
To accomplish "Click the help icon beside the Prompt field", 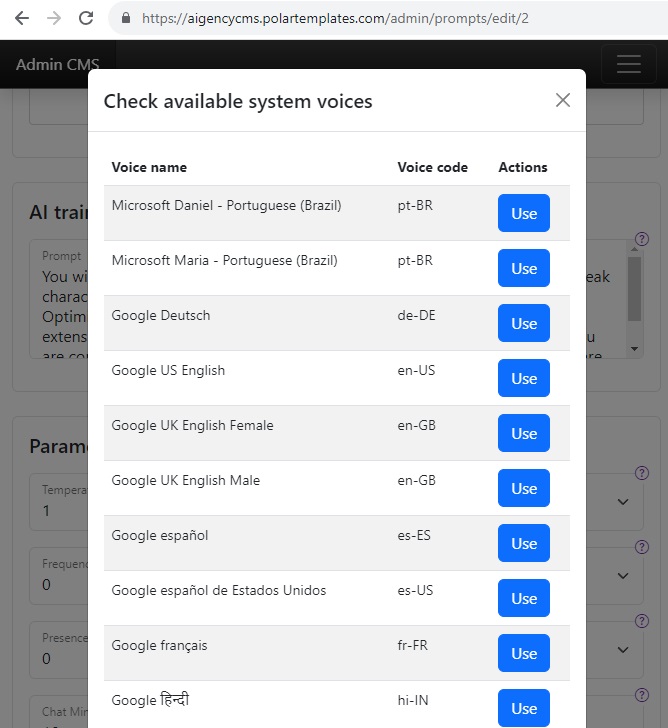I will pos(641,240).
